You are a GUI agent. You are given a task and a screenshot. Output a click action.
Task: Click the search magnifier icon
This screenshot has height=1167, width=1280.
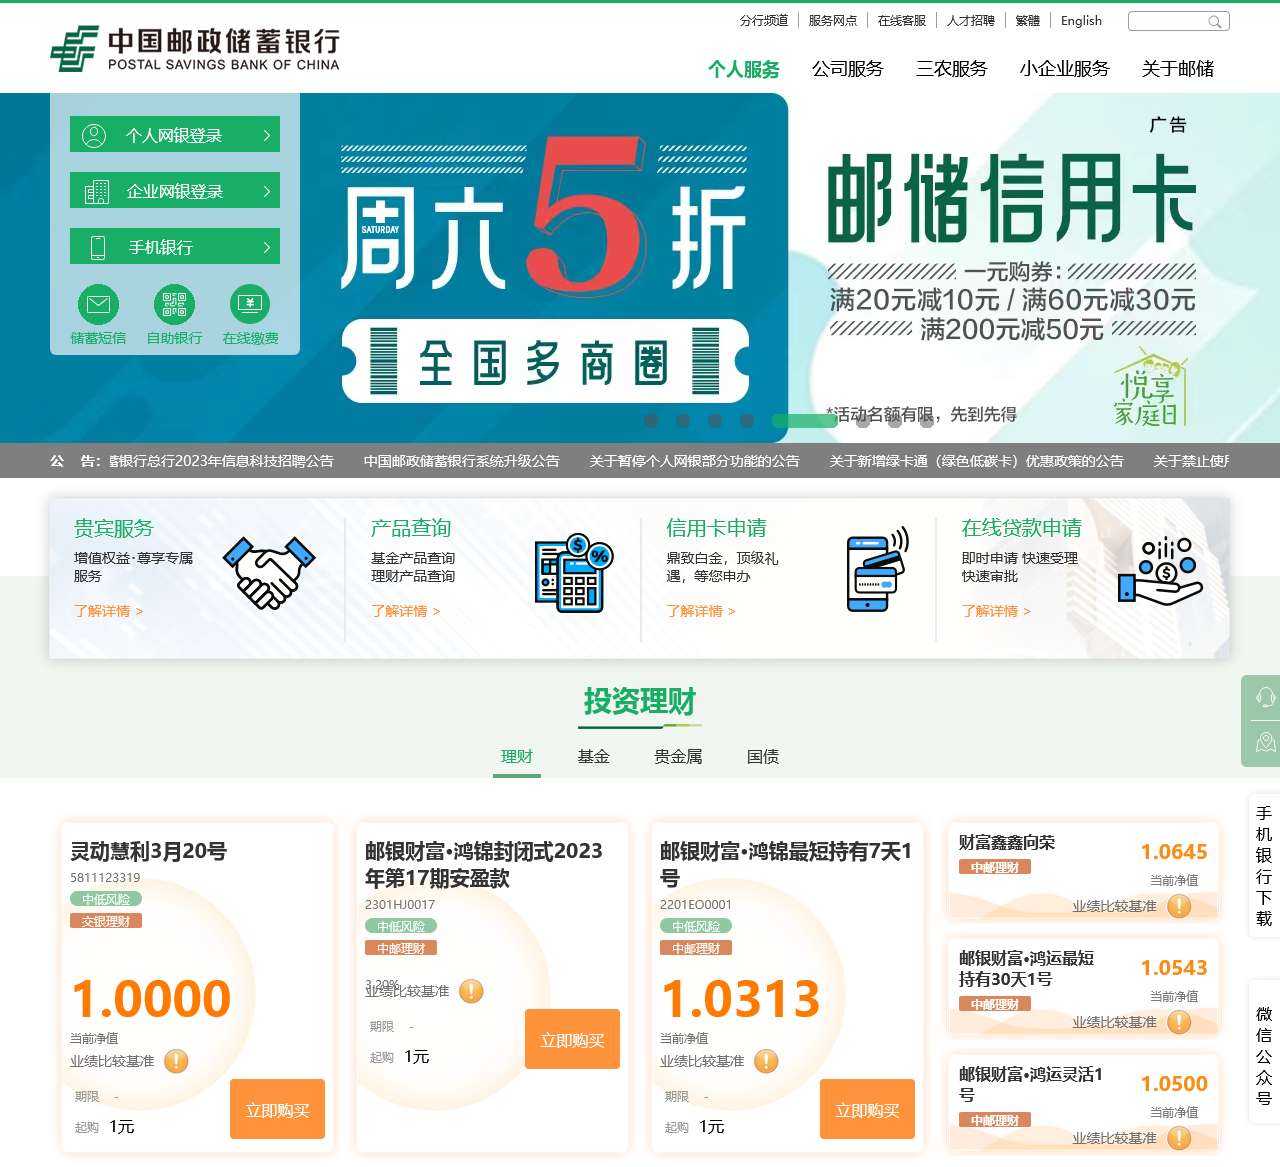pos(1215,21)
